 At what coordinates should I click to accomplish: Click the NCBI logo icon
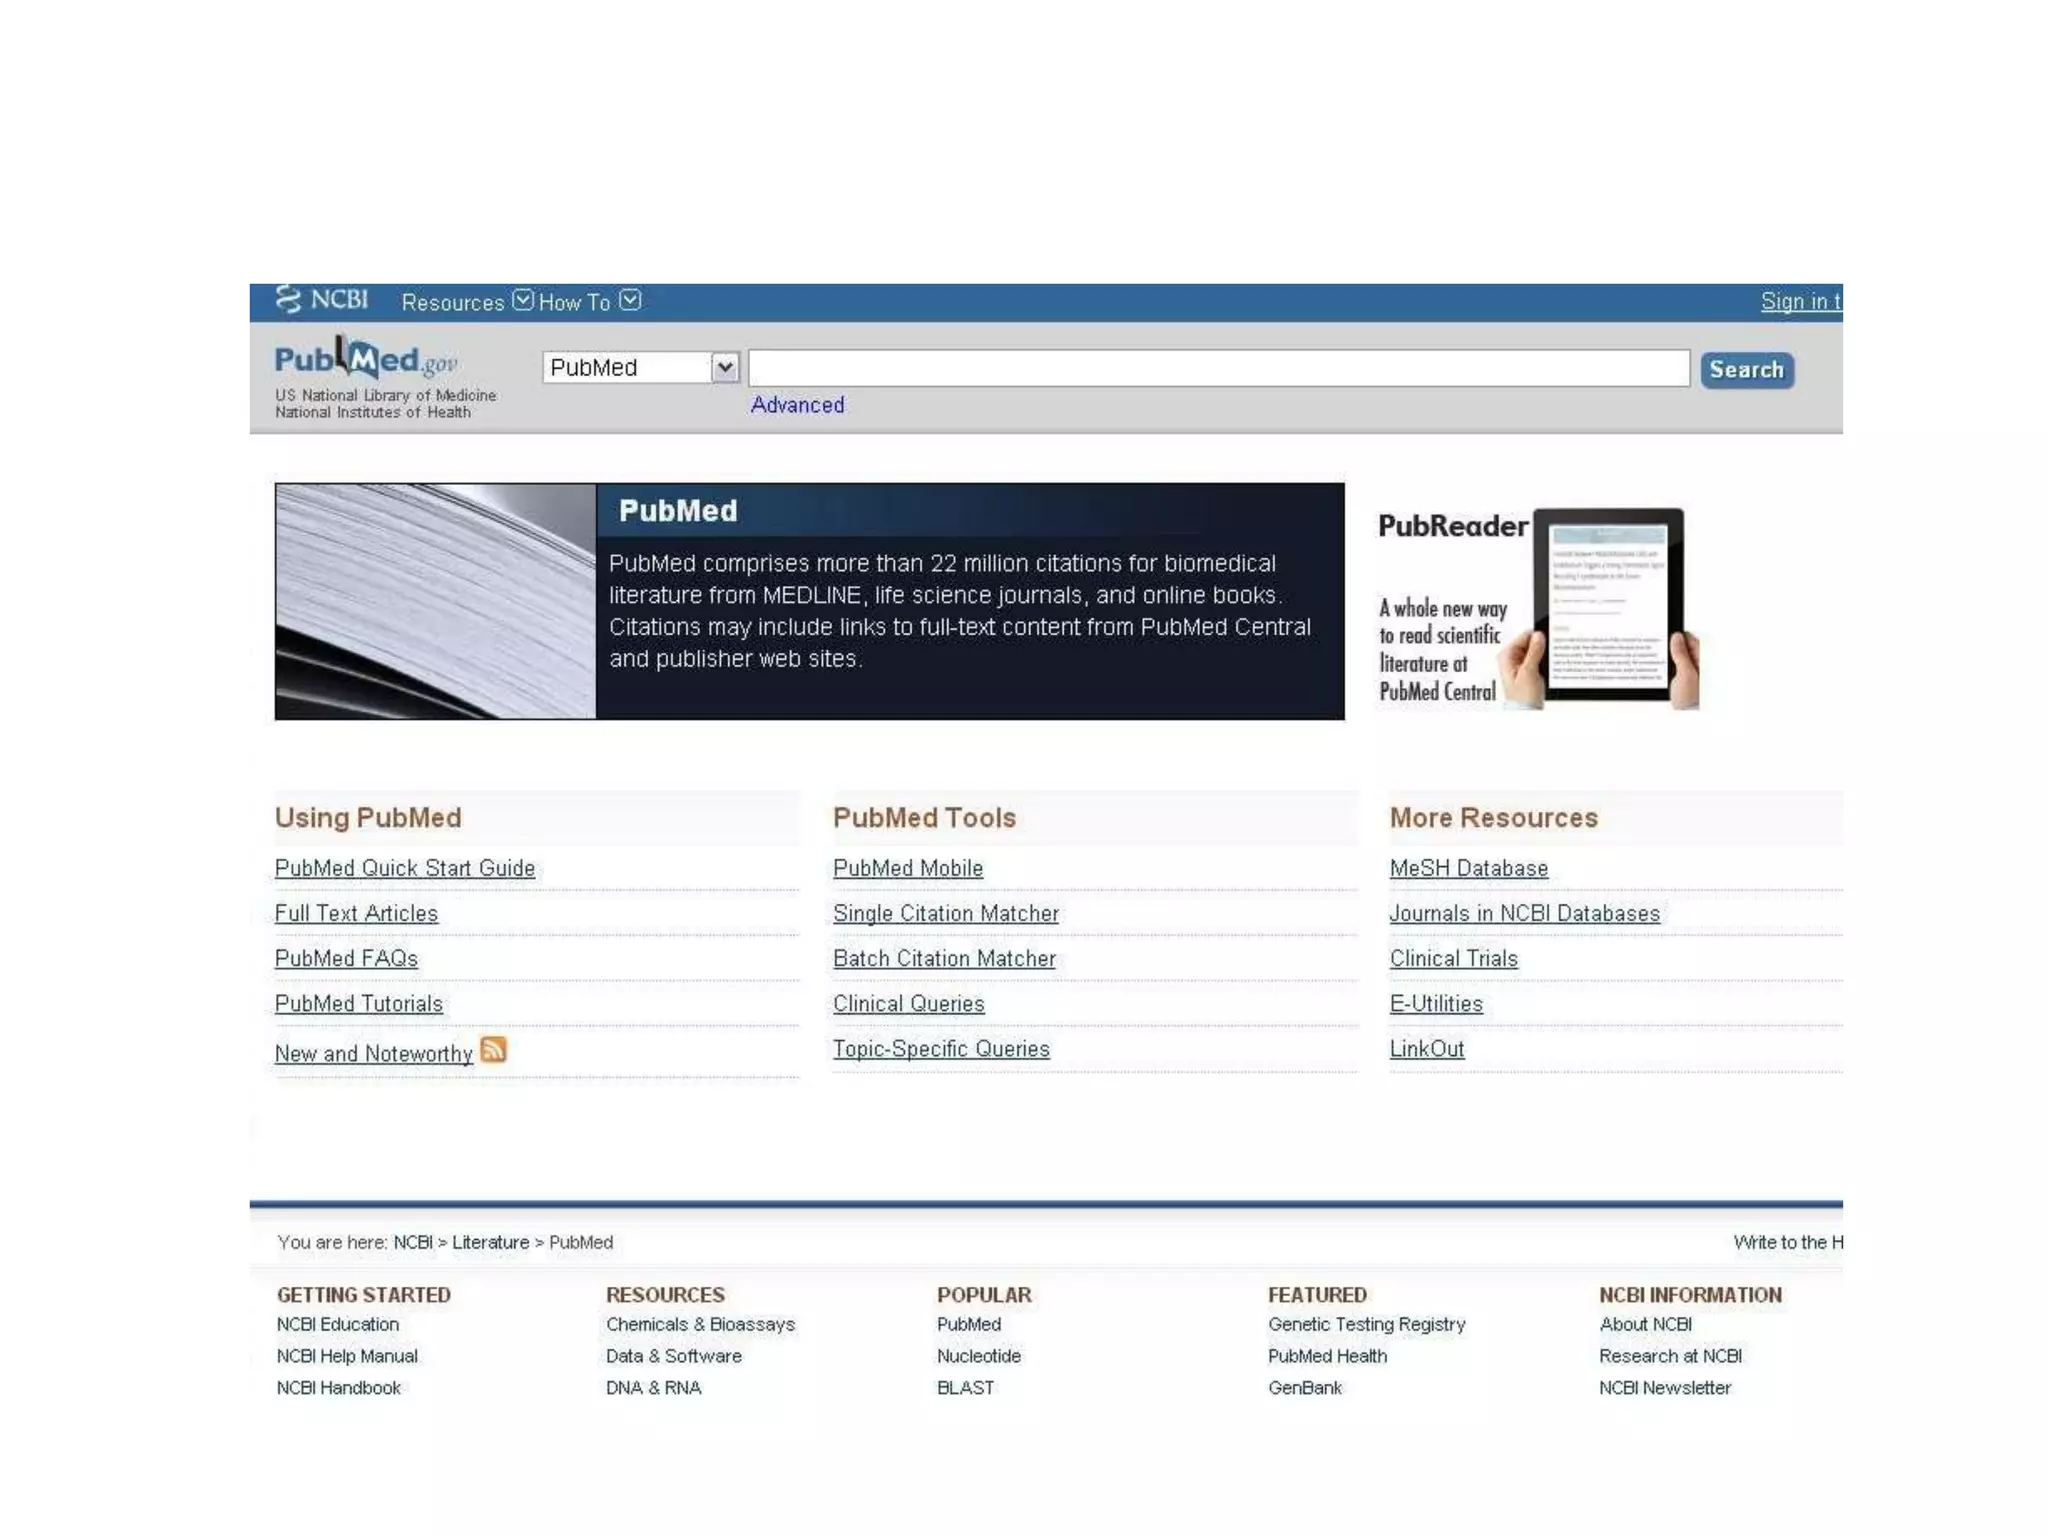pyautogui.click(x=288, y=299)
